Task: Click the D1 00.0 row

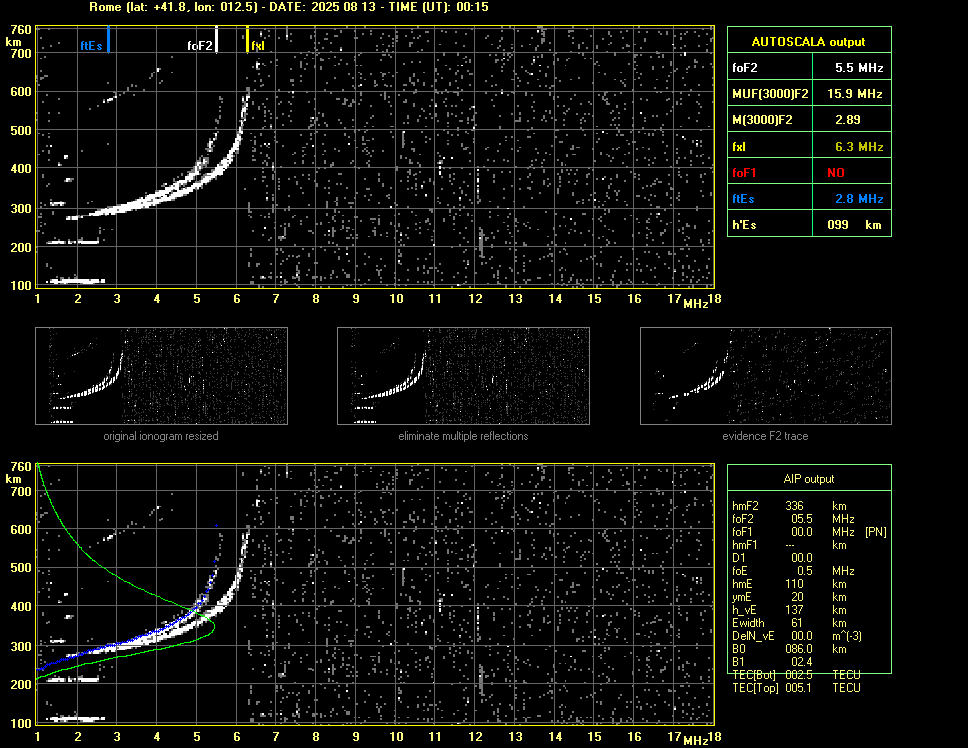Action: pyautogui.click(x=772, y=558)
